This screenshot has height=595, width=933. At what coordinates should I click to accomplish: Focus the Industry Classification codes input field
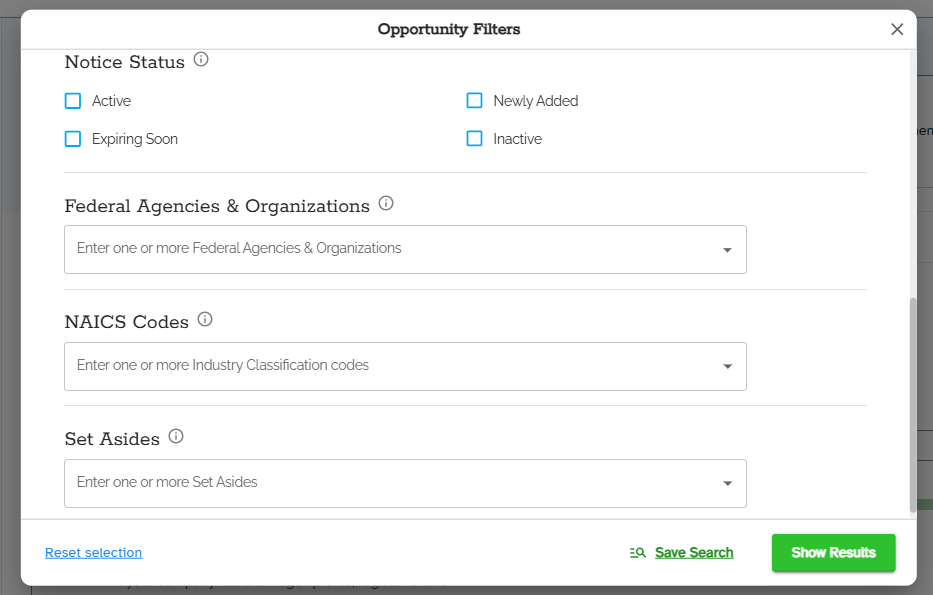405,367
